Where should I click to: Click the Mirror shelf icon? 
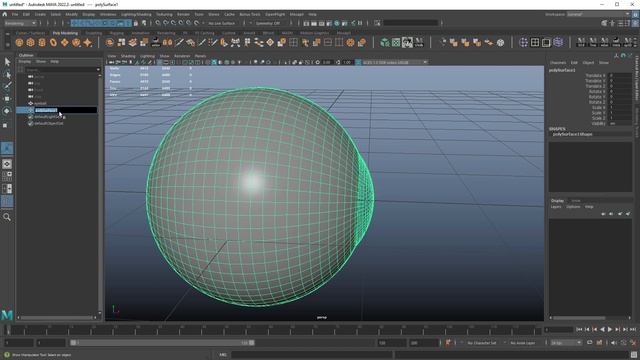tap(167, 42)
